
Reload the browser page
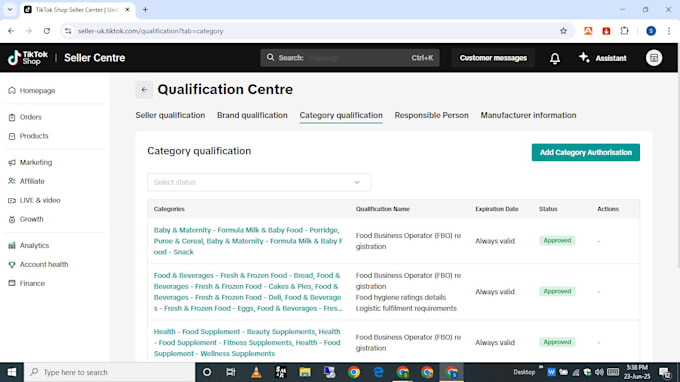click(47, 31)
